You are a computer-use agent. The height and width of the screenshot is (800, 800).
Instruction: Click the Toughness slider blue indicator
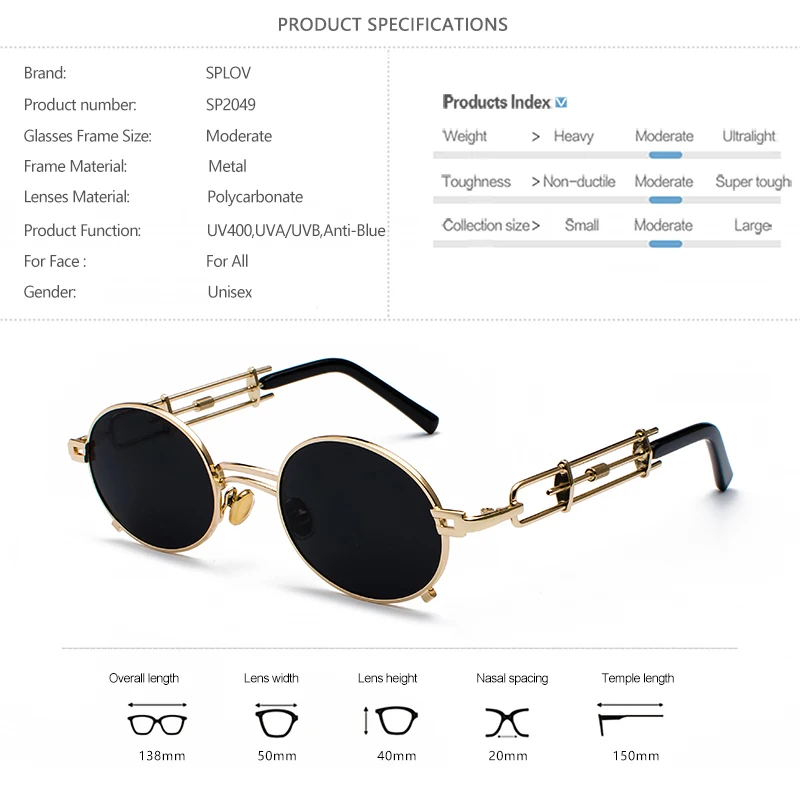(665, 200)
